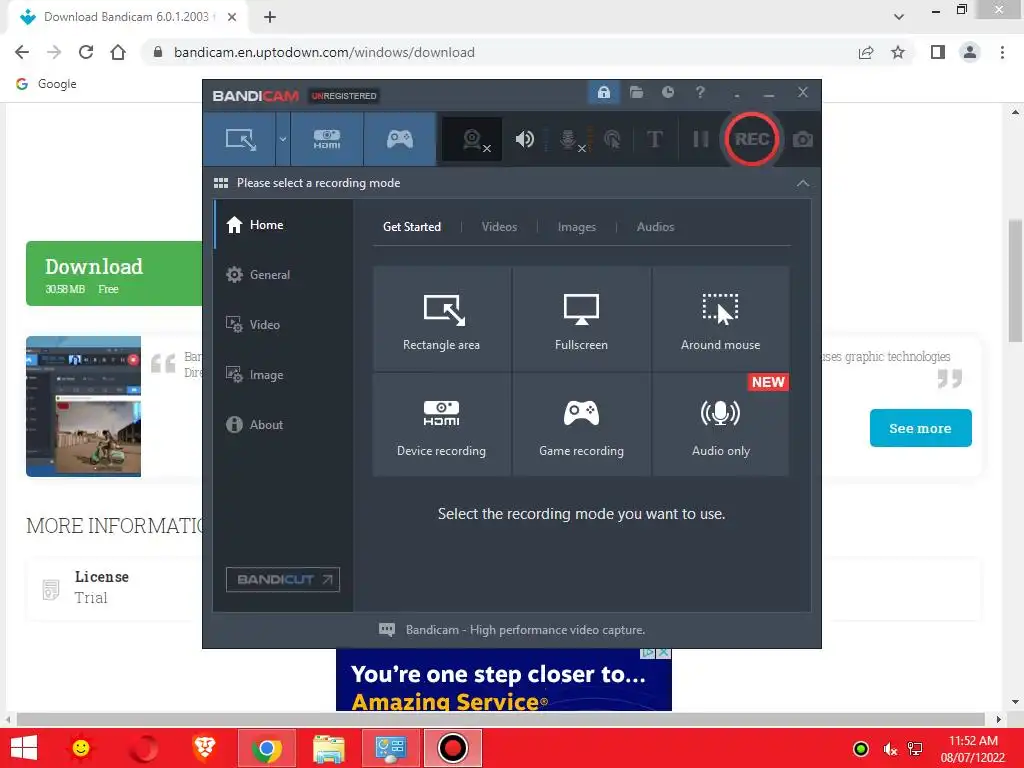Switch to Videos tab
This screenshot has width=1024, height=768.
tap(499, 227)
